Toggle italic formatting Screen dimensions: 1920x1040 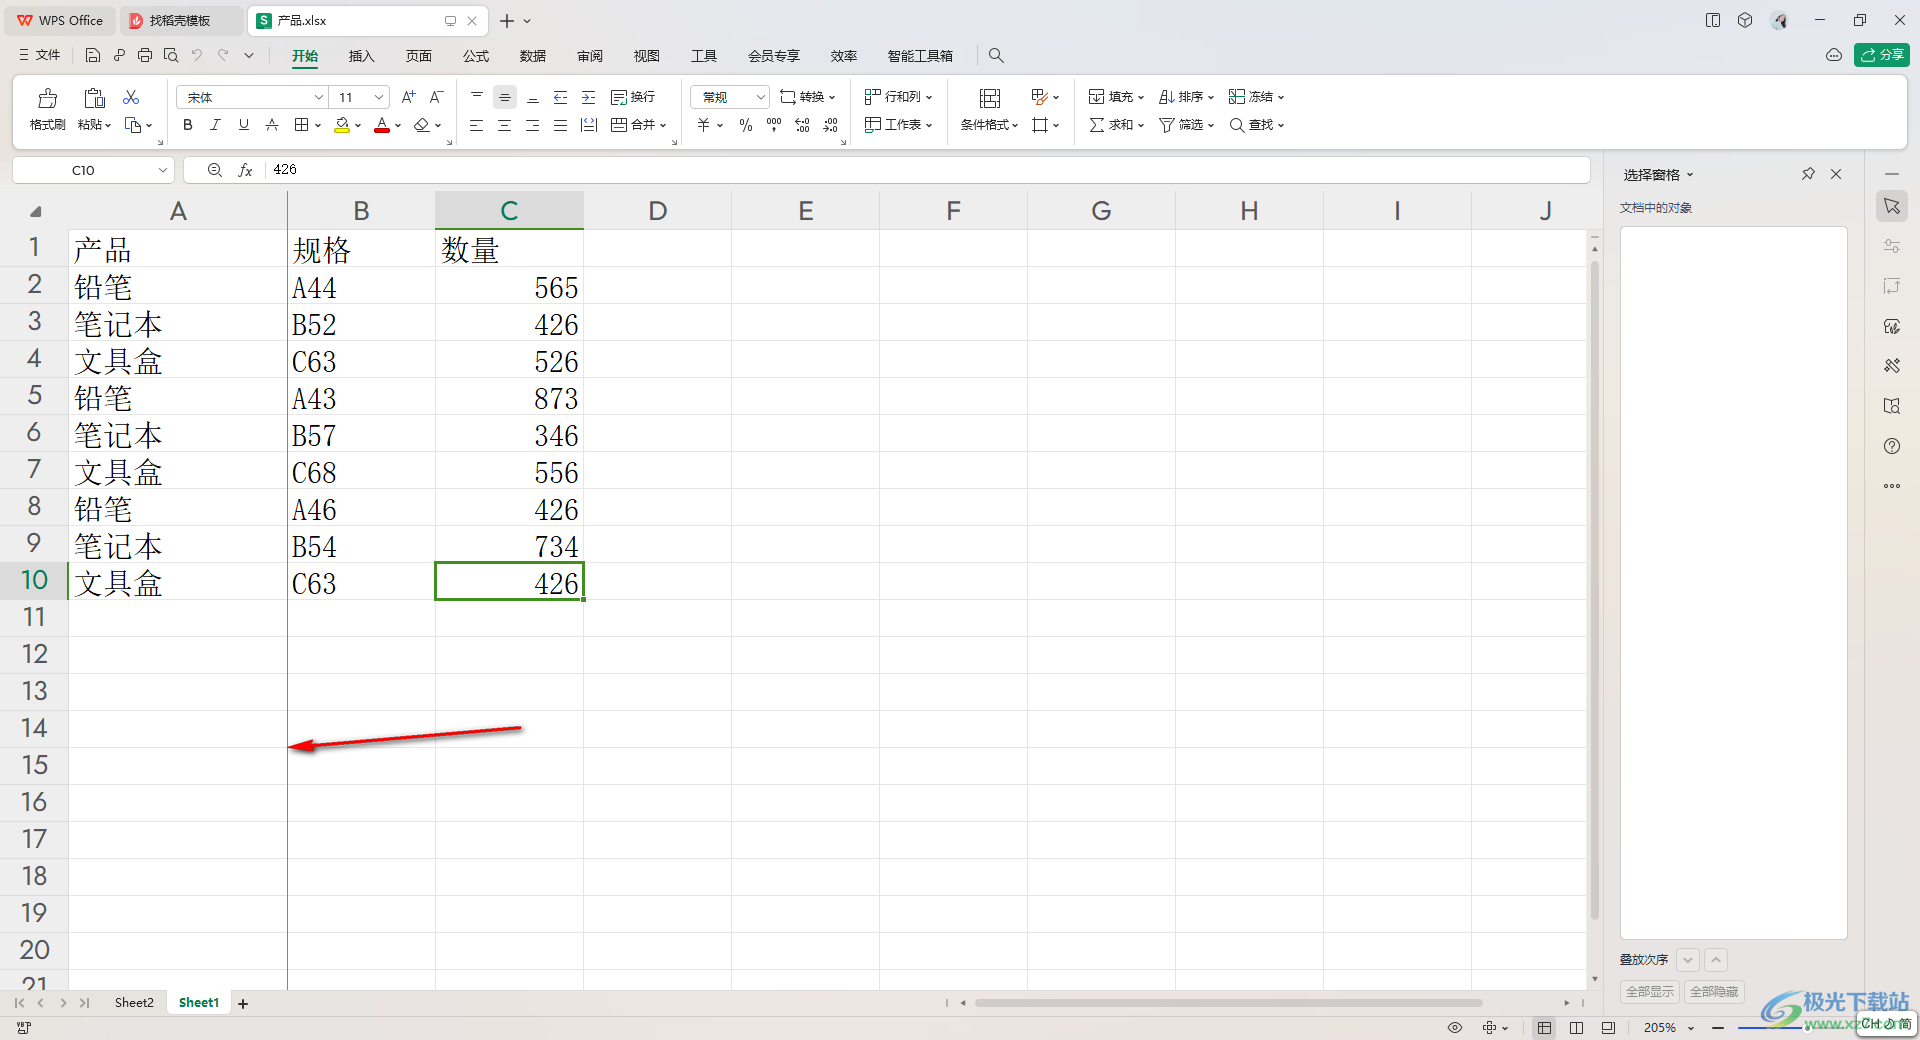tap(215, 125)
